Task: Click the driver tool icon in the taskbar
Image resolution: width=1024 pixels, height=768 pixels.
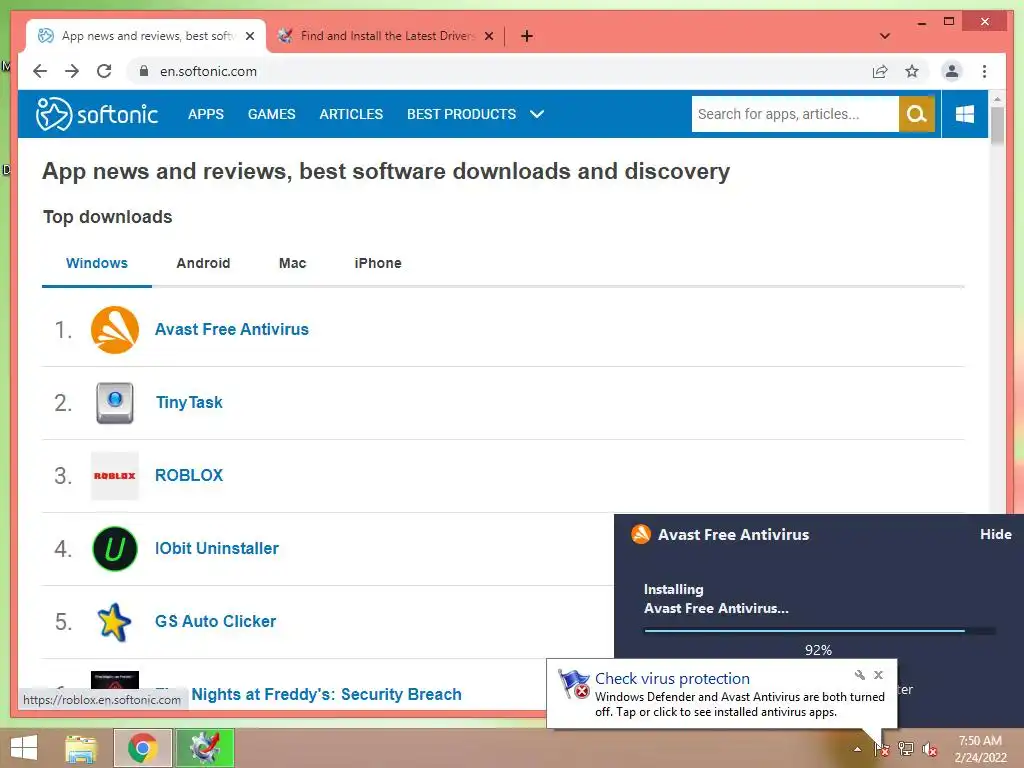Action: tap(204, 748)
